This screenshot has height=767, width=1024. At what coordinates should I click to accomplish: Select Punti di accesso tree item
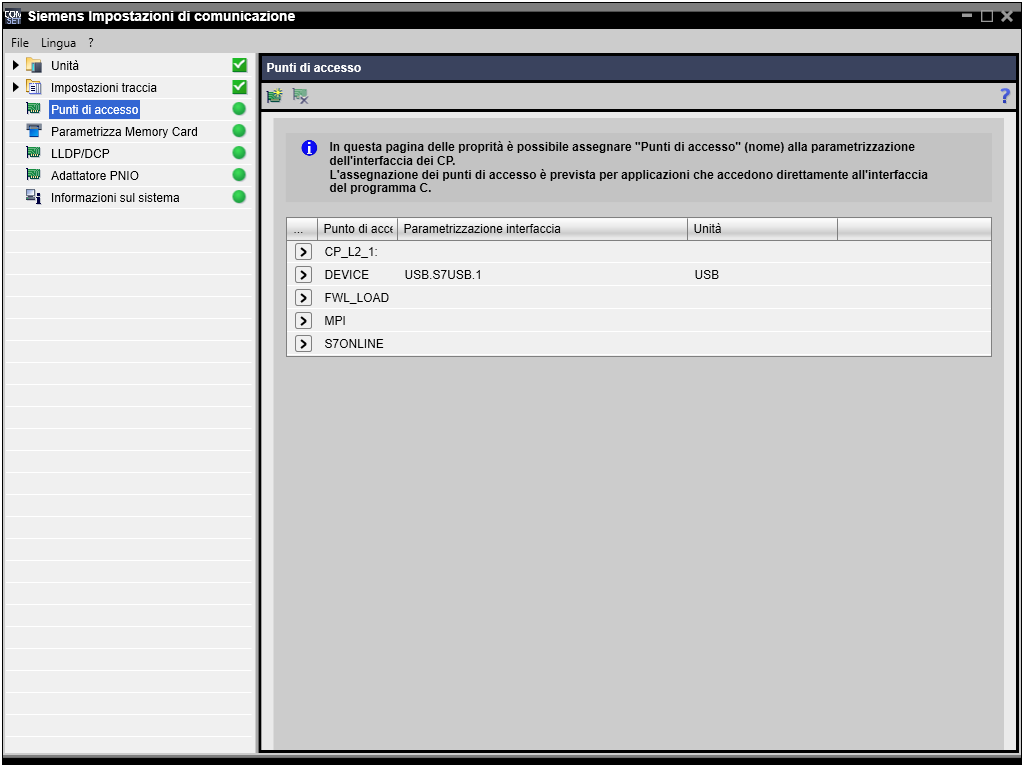click(x=95, y=109)
